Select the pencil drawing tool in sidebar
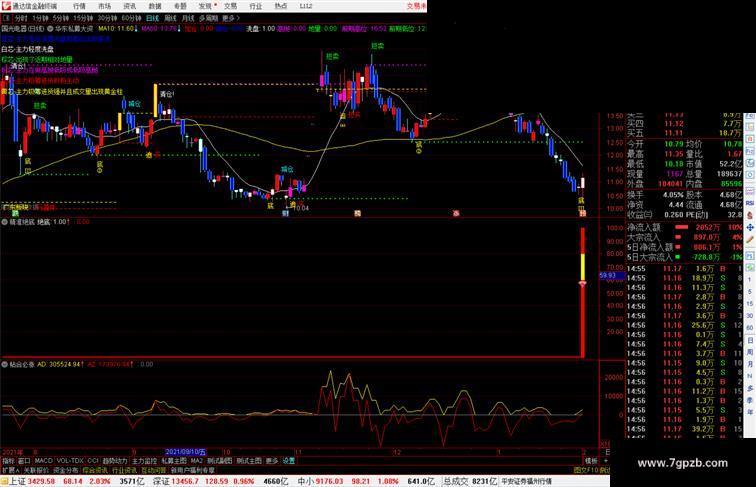The width and height of the screenshot is (756, 487). click(x=750, y=240)
